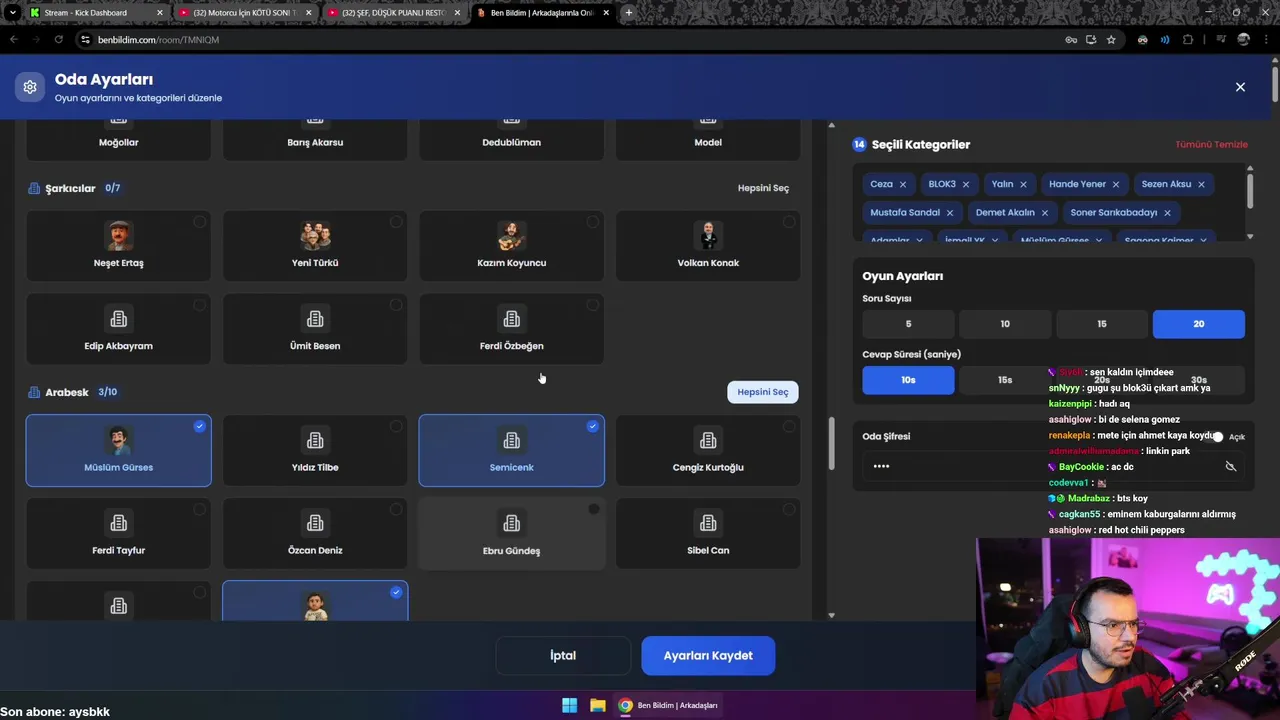Remove the Hande Yener category chip

click(x=1116, y=184)
